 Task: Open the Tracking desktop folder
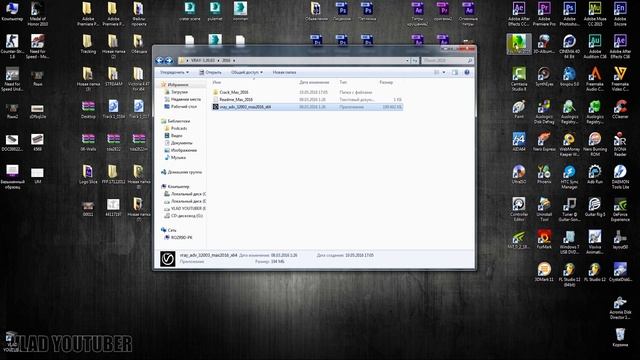(88, 44)
